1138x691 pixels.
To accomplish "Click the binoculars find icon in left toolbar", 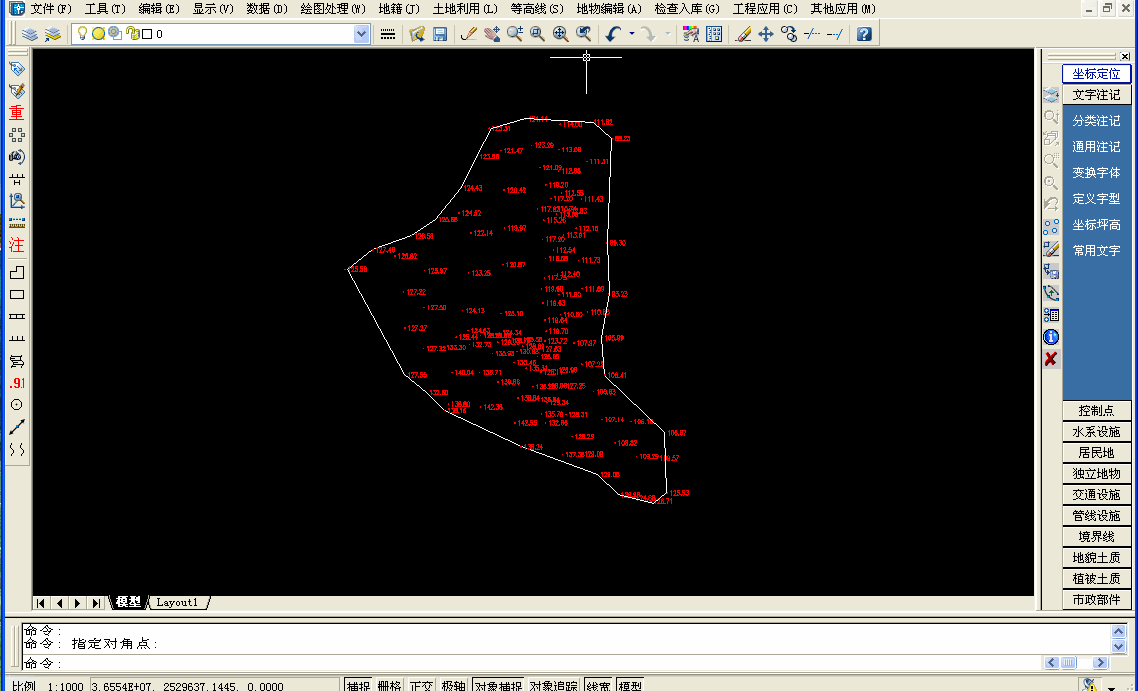I will 16,157.
